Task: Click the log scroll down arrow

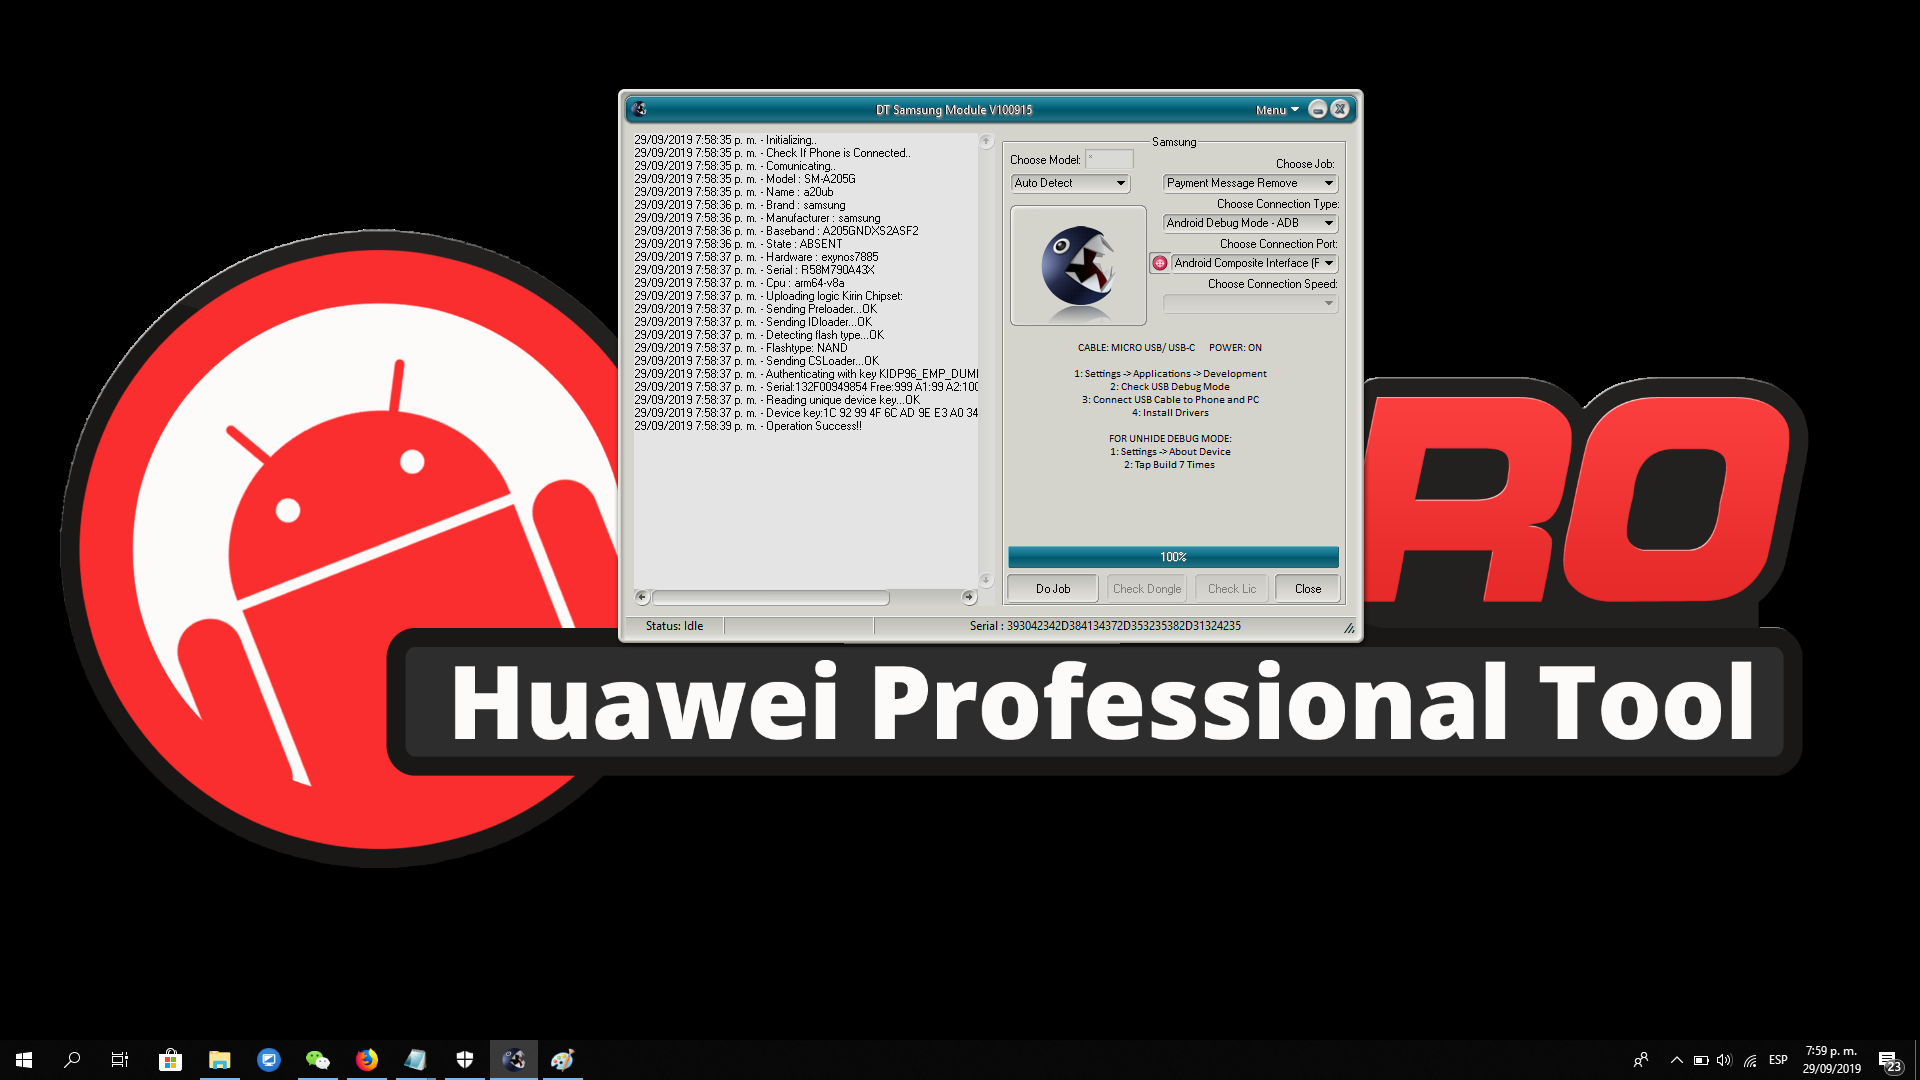Action: (986, 580)
